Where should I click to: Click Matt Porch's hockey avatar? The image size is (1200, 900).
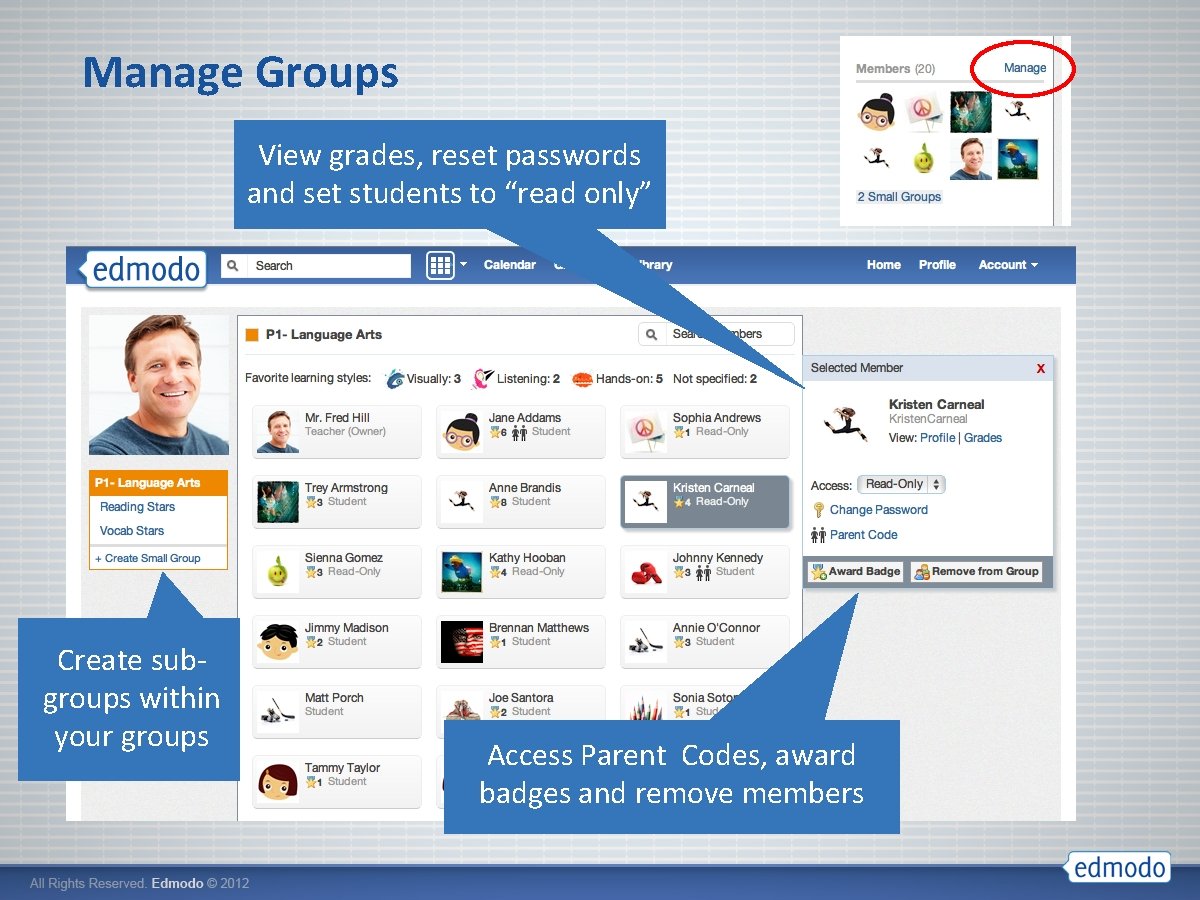point(278,712)
